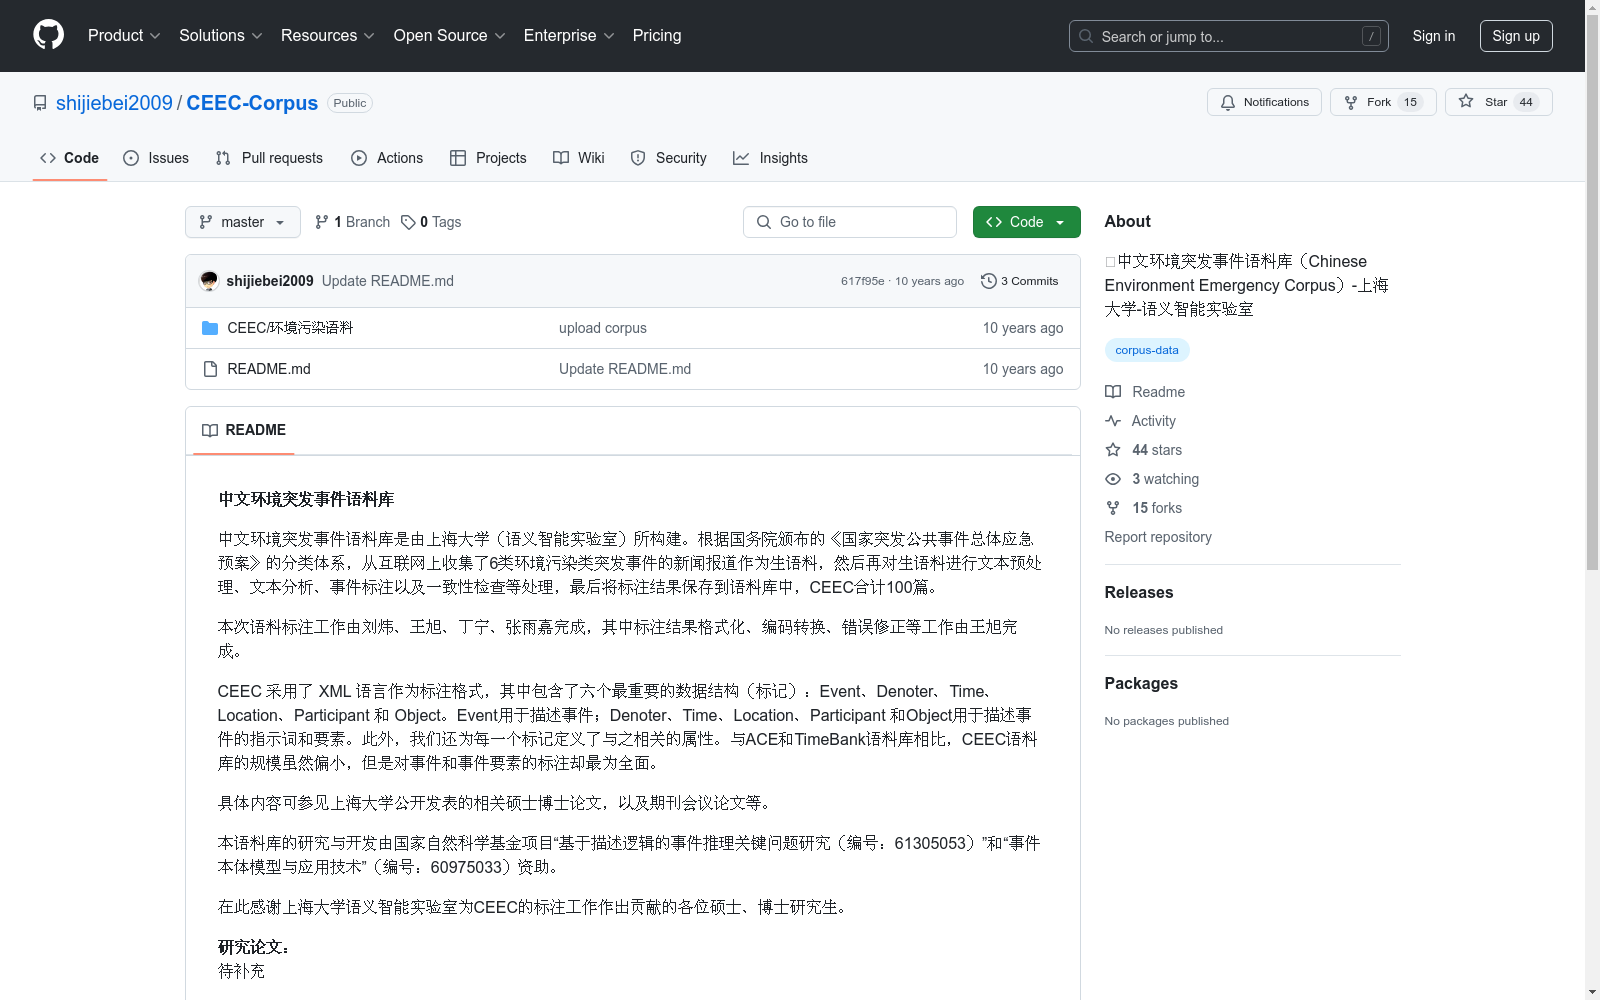The image size is (1600, 1000).
Task: Click the fork icon beside 15 forks
Action: pos(1113,508)
